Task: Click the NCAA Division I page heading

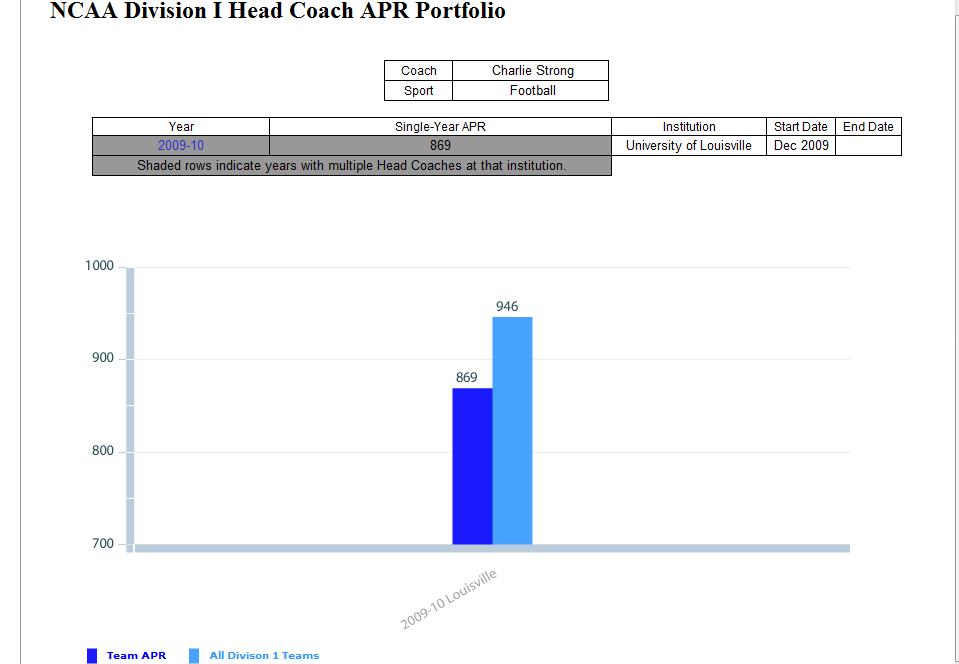Action: (x=278, y=12)
